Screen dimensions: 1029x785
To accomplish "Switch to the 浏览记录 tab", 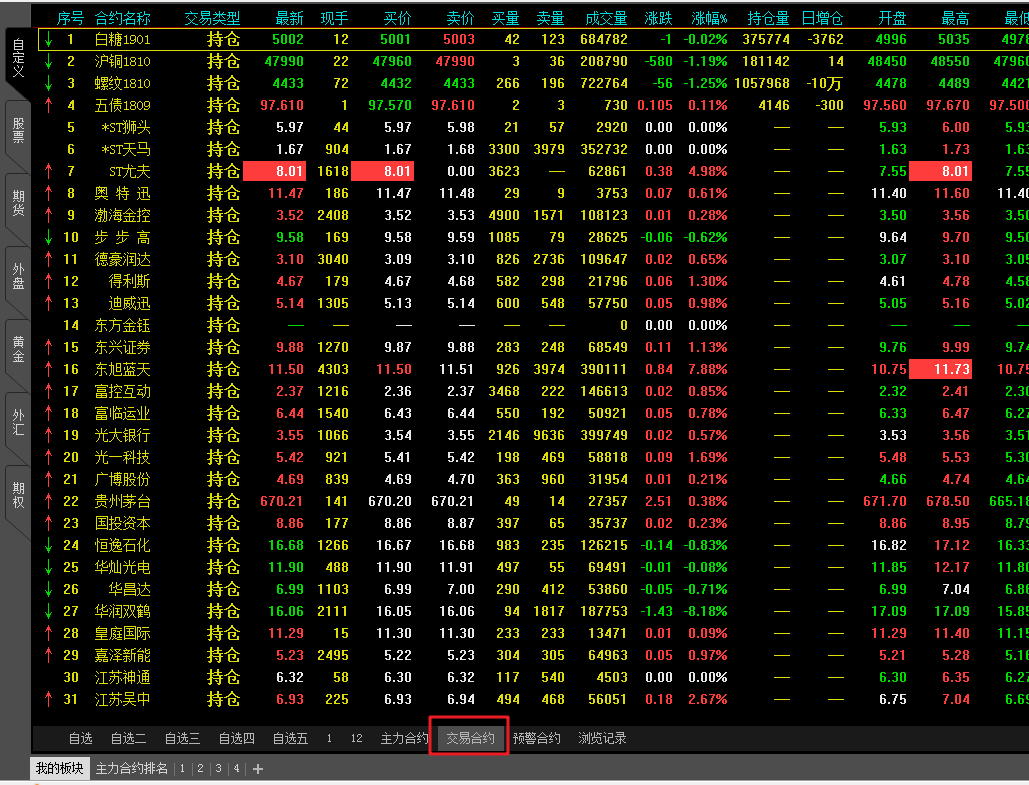I will coord(602,739).
